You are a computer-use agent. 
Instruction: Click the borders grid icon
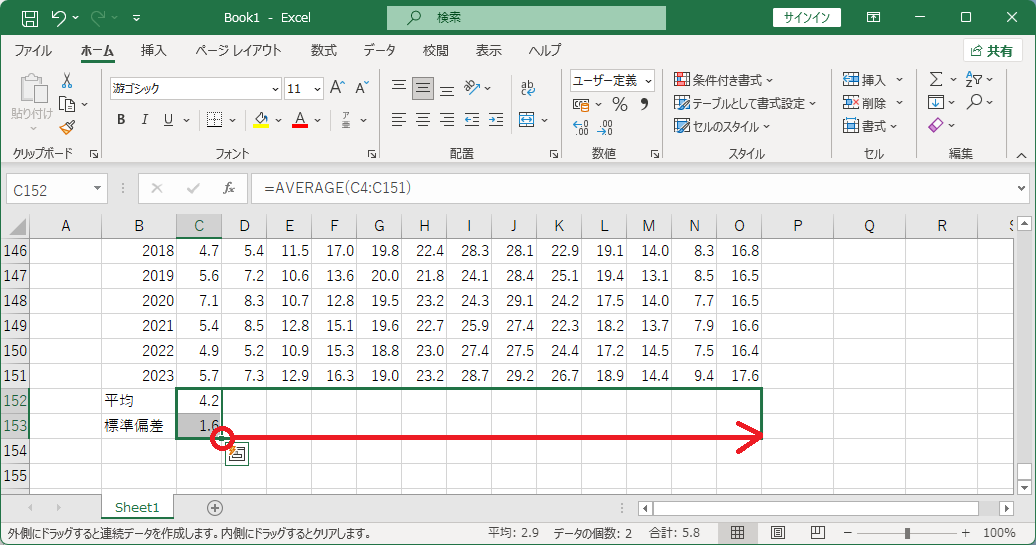214,120
